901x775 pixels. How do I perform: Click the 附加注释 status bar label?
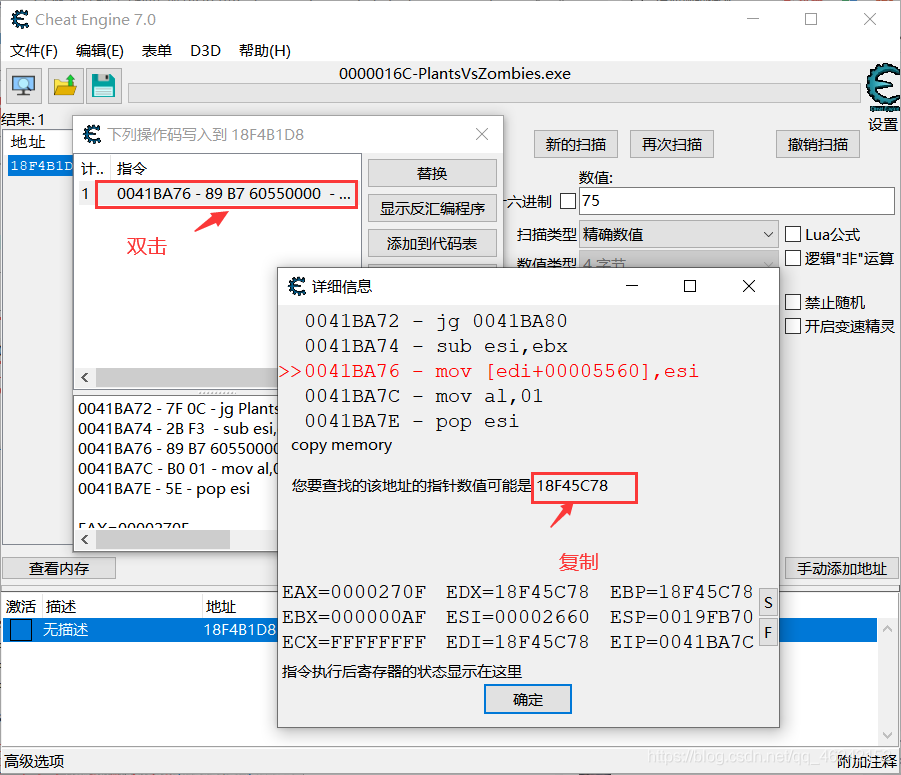(867, 761)
